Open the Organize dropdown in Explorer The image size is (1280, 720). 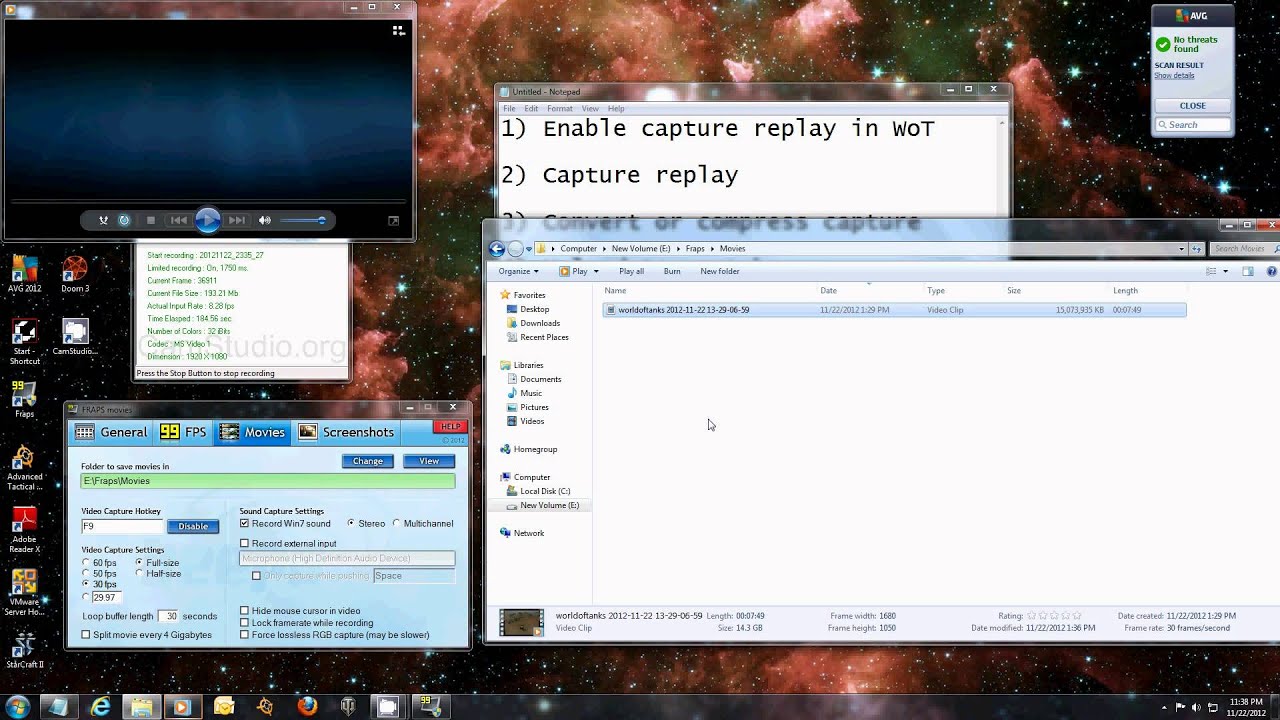click(x=518, y=271)
